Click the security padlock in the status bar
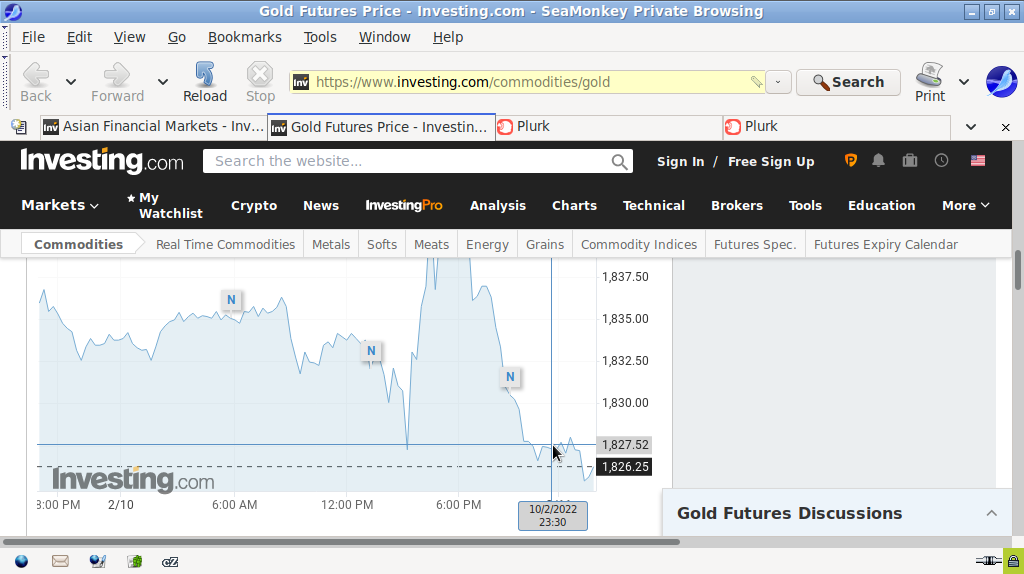1024x574 pixels. pyautogui.click(x=1013, y=561)
